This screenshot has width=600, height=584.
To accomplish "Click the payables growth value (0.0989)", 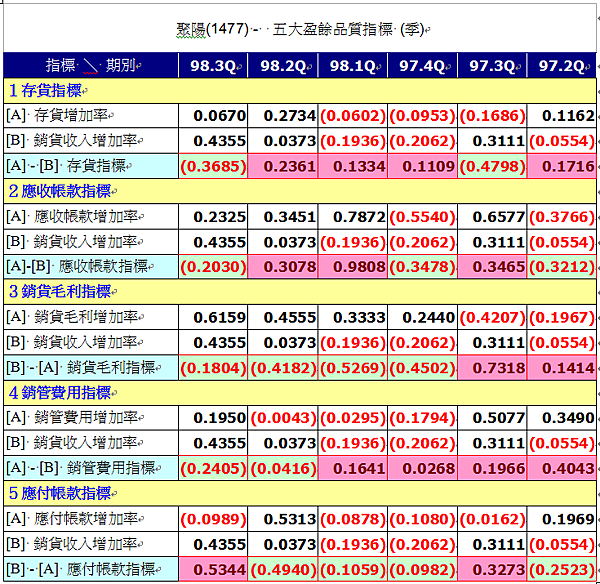I will coord(213,519).
